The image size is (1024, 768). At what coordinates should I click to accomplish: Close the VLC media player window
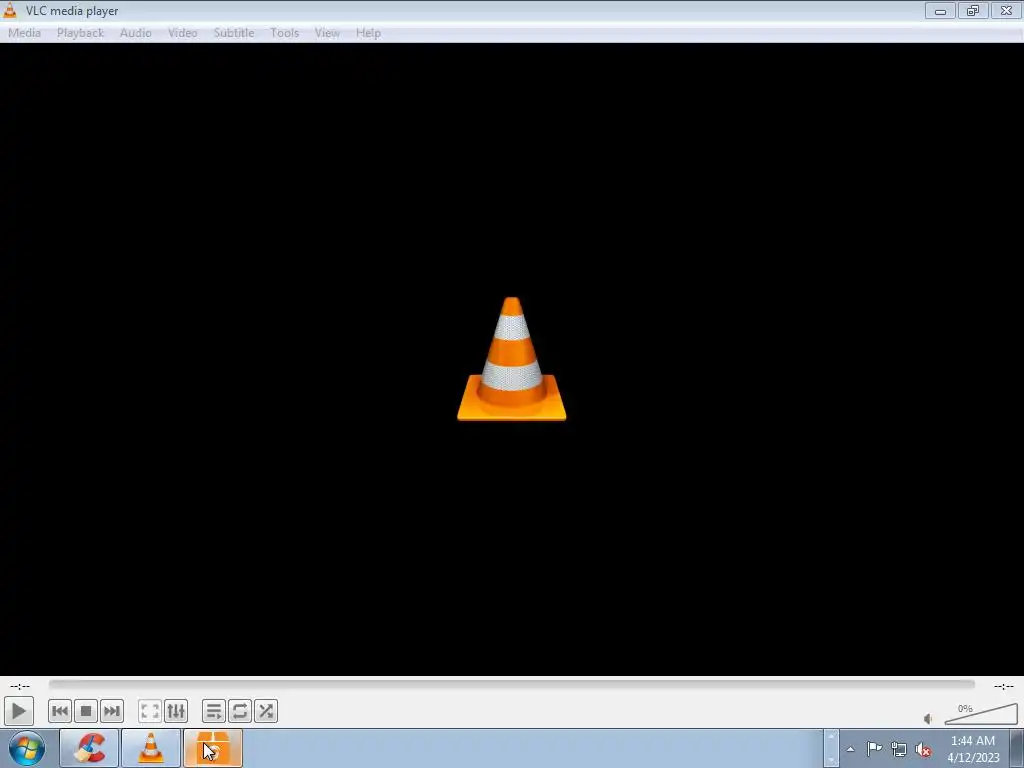pyautogui.click(x=1006, y=10)
